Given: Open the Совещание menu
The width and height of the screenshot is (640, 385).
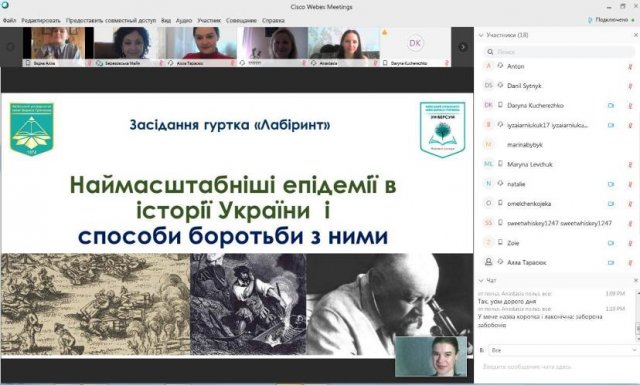Looking at the screenshot, I should point(241,20).
